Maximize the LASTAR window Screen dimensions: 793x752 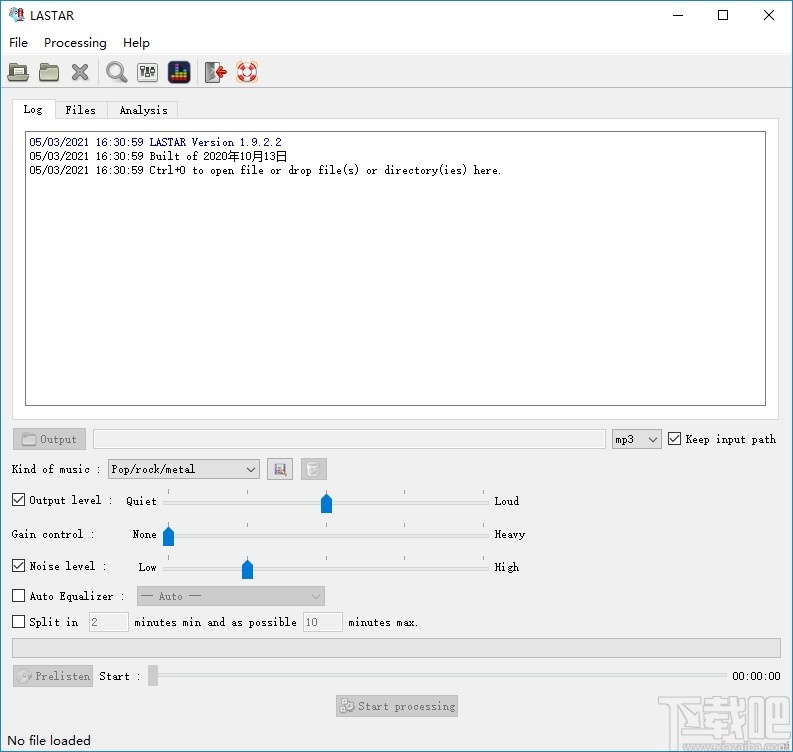pos(723,15)
